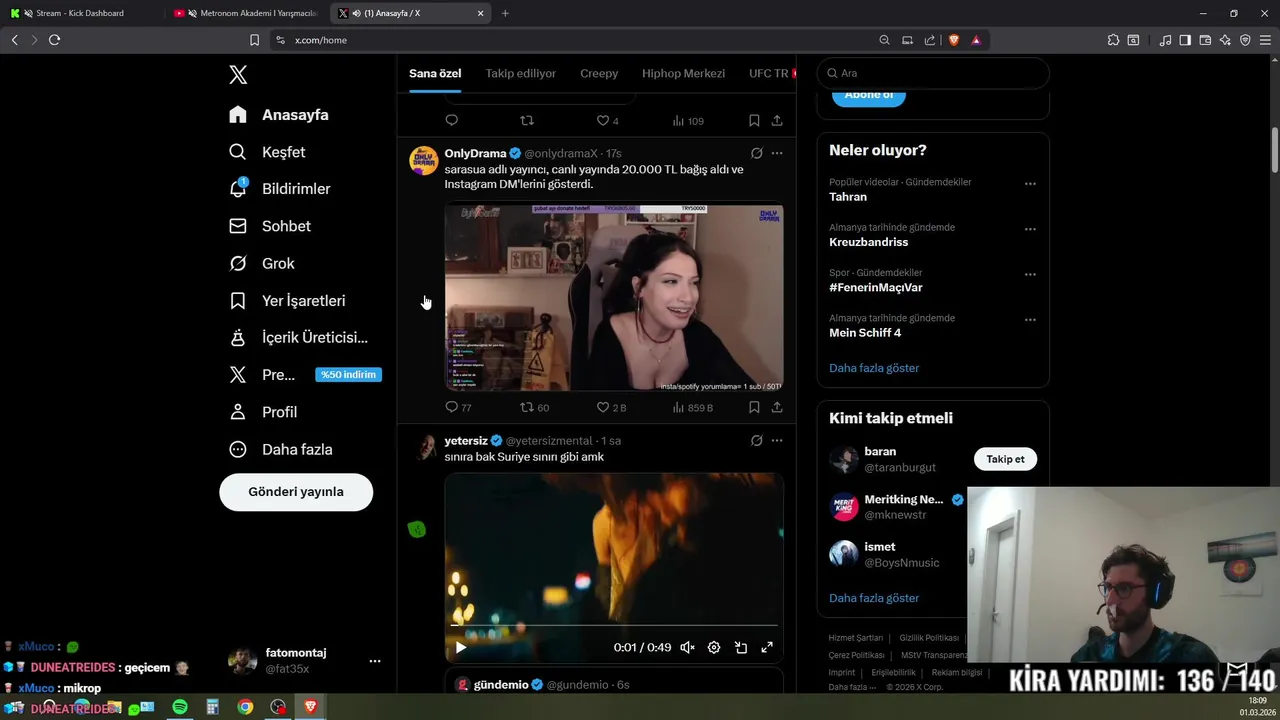Image resolution: width=1280 pixels, height=720 pixels.
Task: Open video settings gear on yetersiz video
Action: [x=714, y=647]
